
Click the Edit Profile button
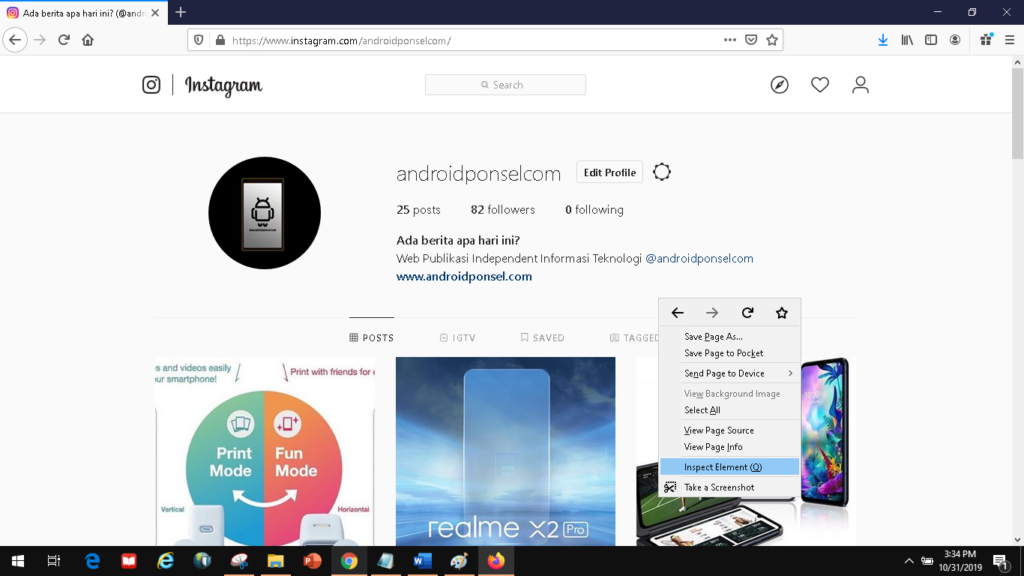609,172
